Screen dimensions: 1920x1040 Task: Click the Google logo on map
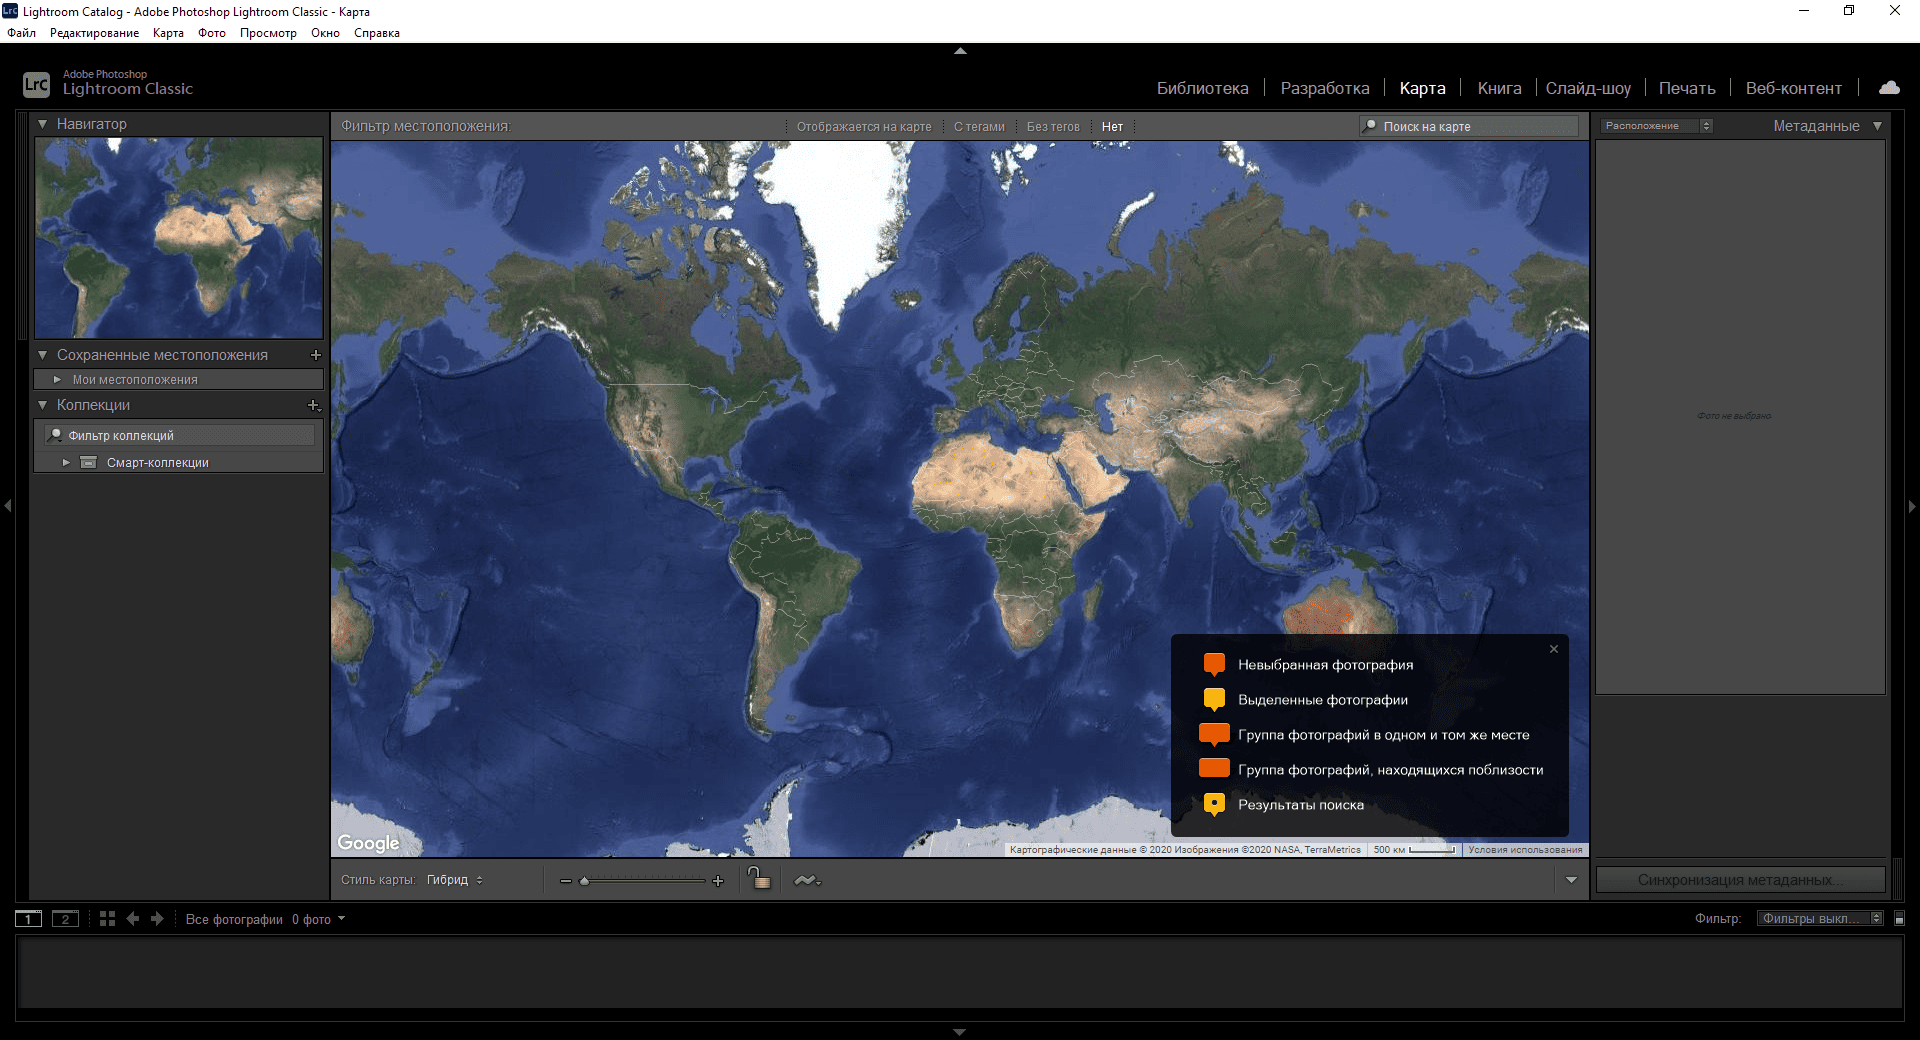coord(368,843)
